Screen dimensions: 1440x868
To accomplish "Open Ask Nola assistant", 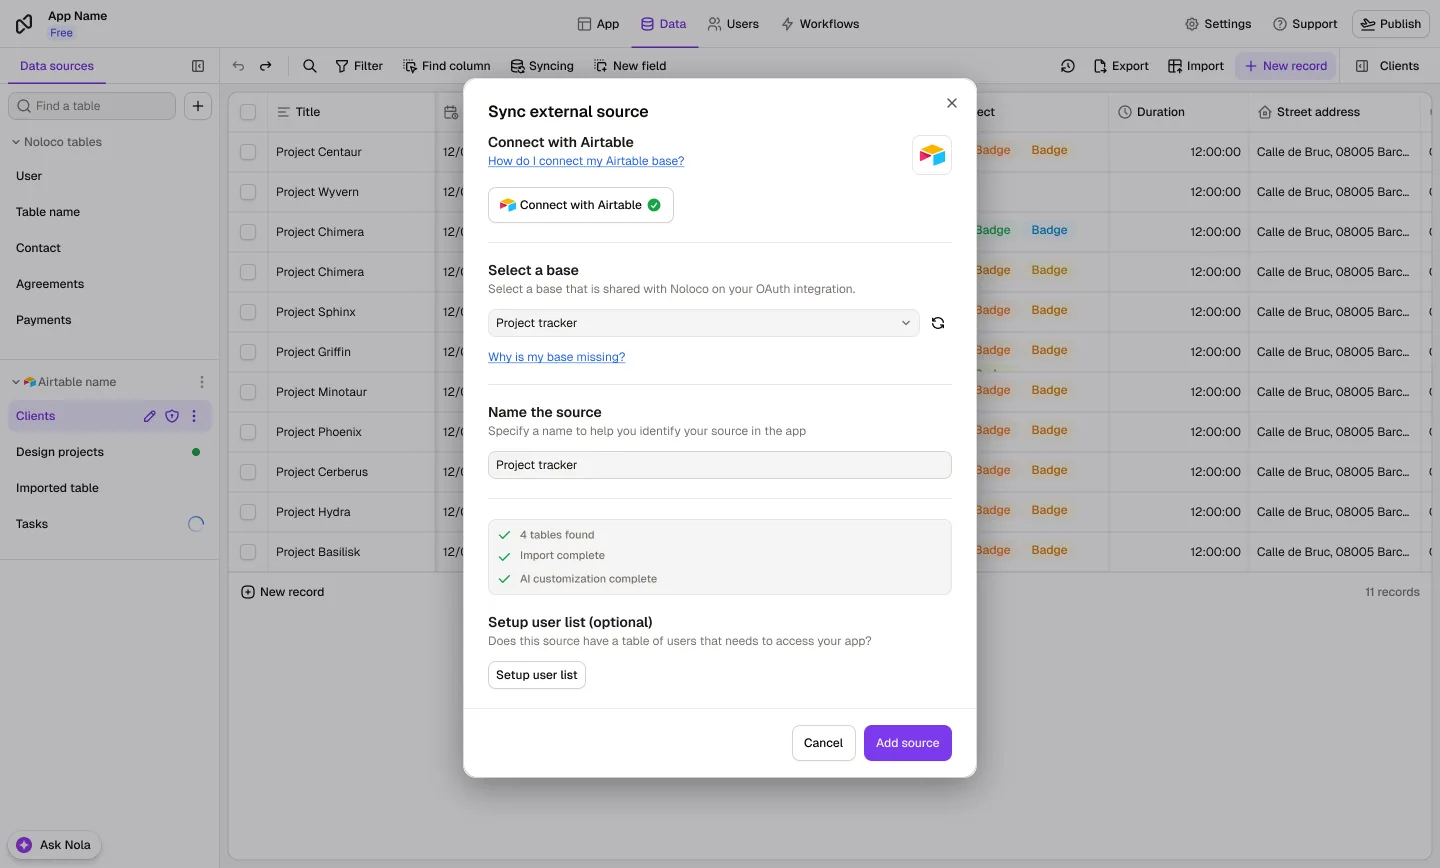I will pos(54,845).
